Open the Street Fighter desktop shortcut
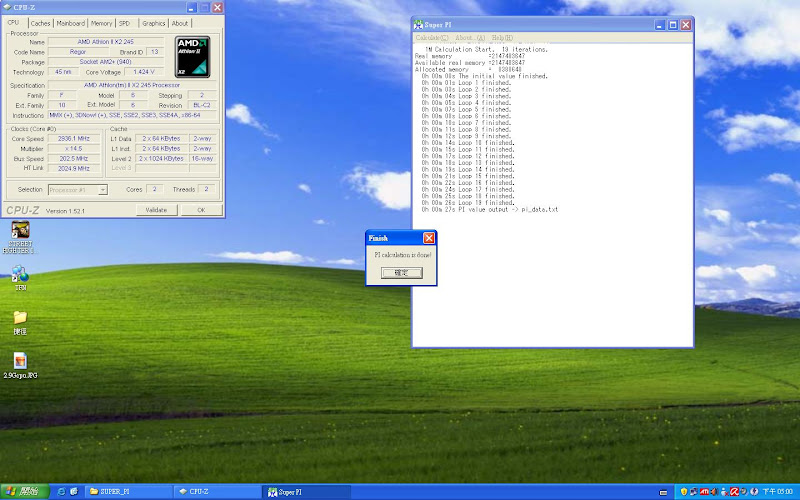Image resolution: width=800 pixels, height=500 pixels. (20, 237)
